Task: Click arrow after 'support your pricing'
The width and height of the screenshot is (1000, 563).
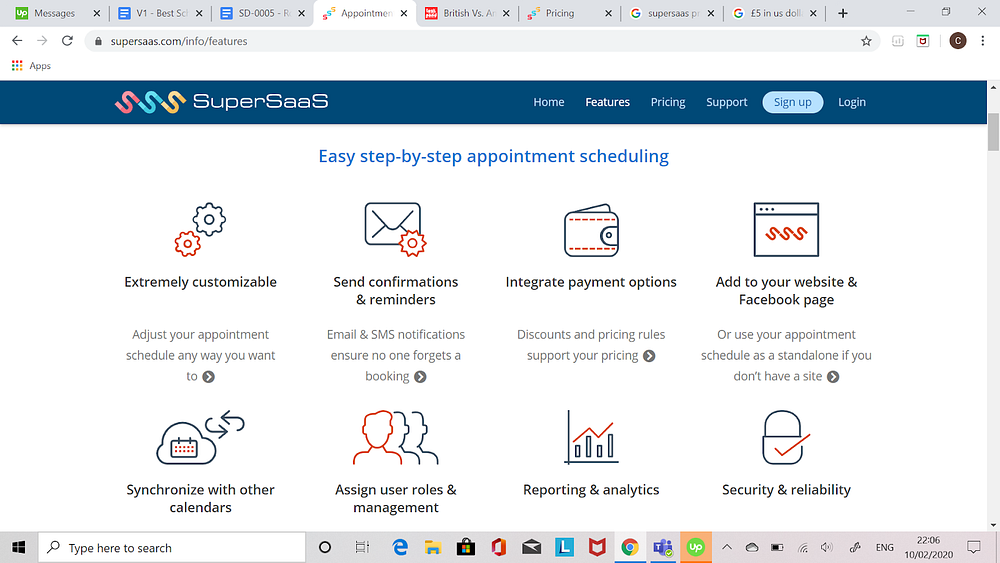Action: (649, 356)
